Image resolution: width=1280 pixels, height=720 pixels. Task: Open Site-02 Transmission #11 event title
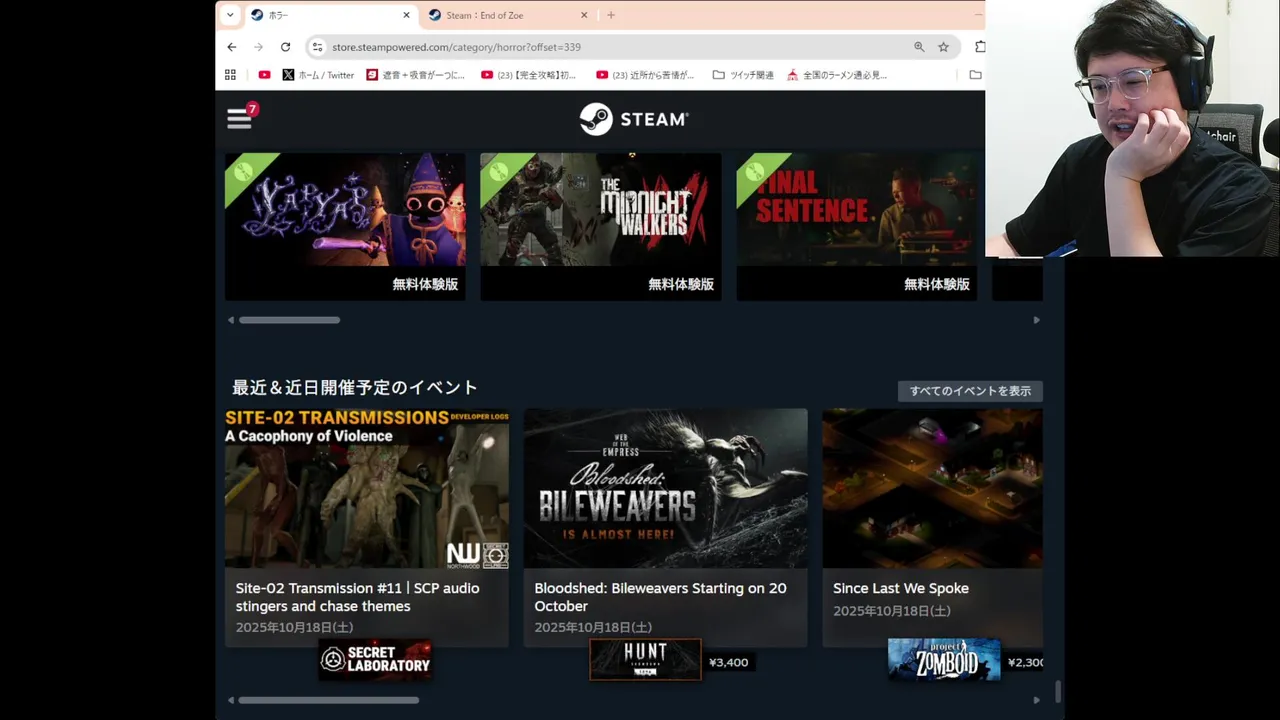tap(358, 597)
